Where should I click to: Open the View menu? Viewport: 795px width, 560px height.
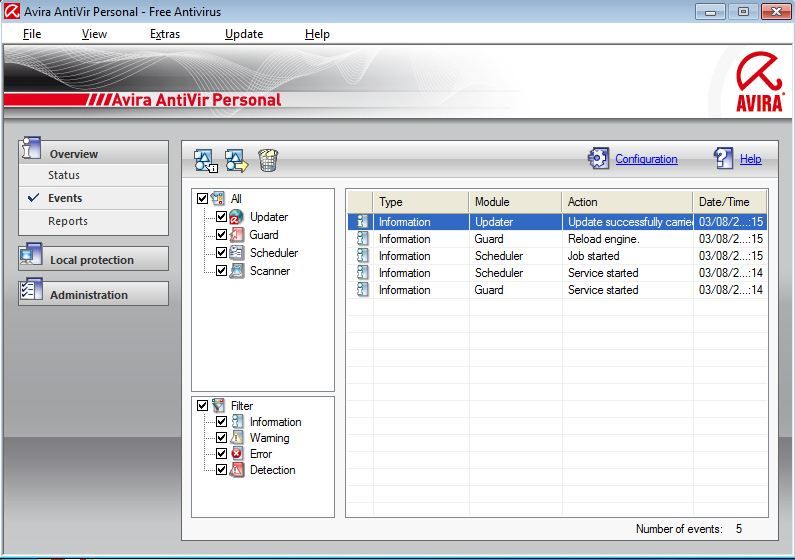[94, 34]
